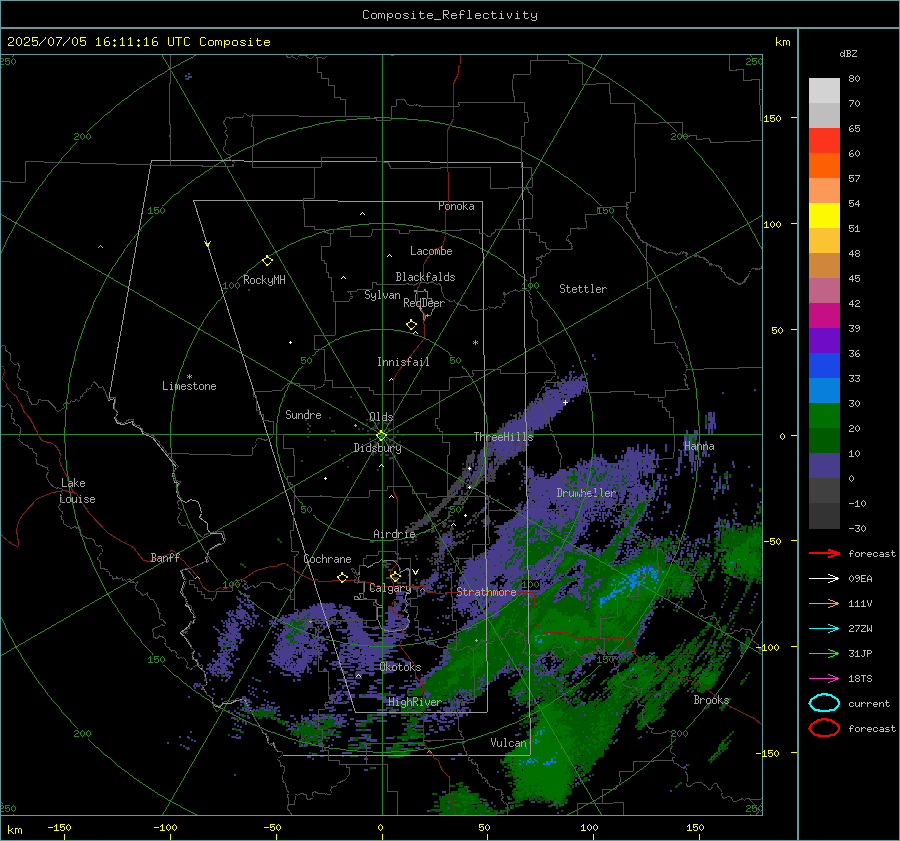Click the Okotoks city label

tap(400, 667)
